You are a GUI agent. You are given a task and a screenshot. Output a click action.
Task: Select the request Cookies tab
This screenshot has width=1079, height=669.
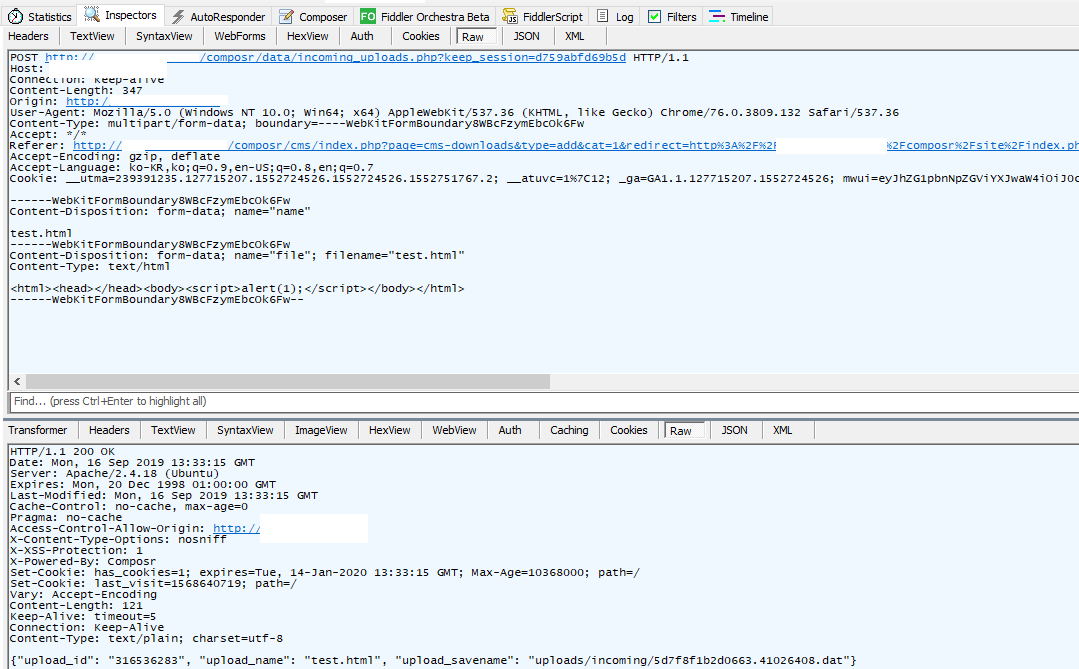coord(421,36)
